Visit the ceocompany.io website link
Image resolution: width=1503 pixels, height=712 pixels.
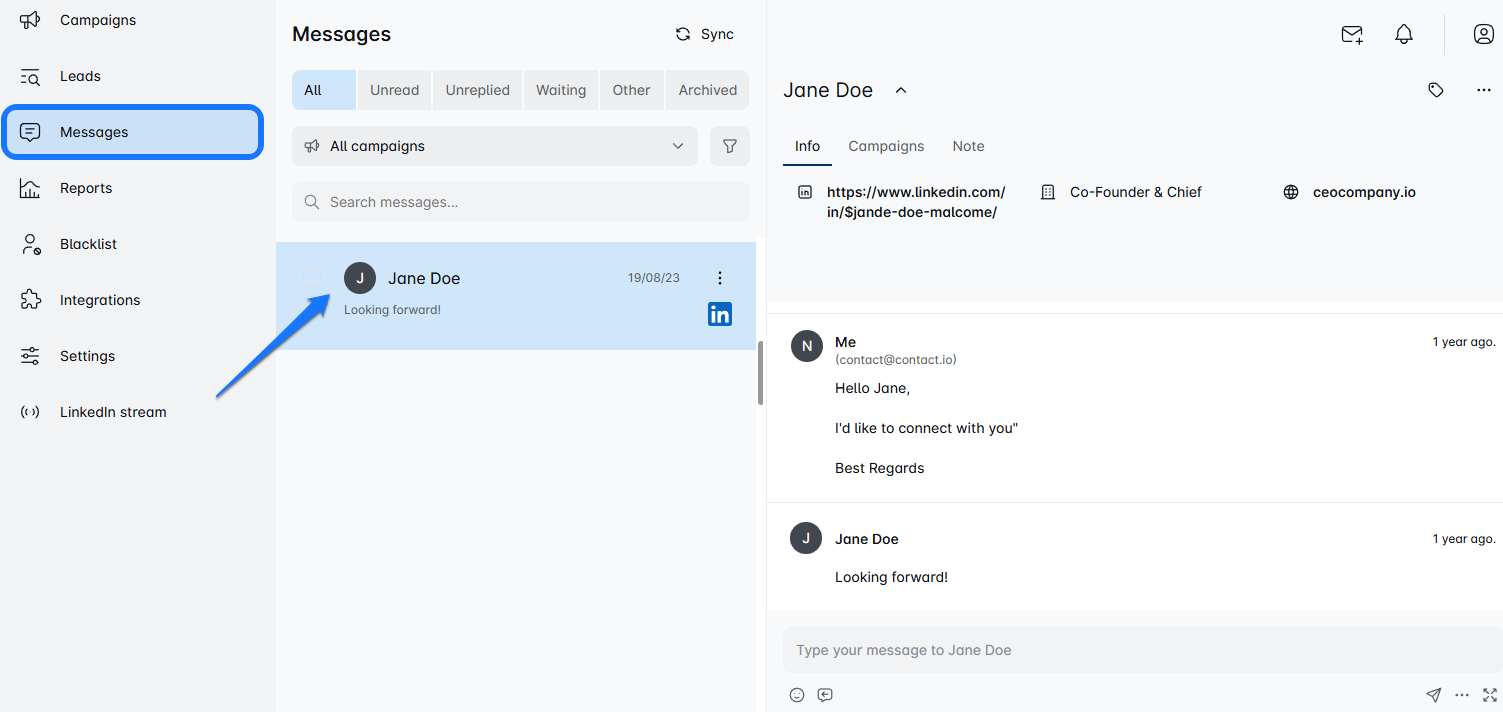(1364, 191)
